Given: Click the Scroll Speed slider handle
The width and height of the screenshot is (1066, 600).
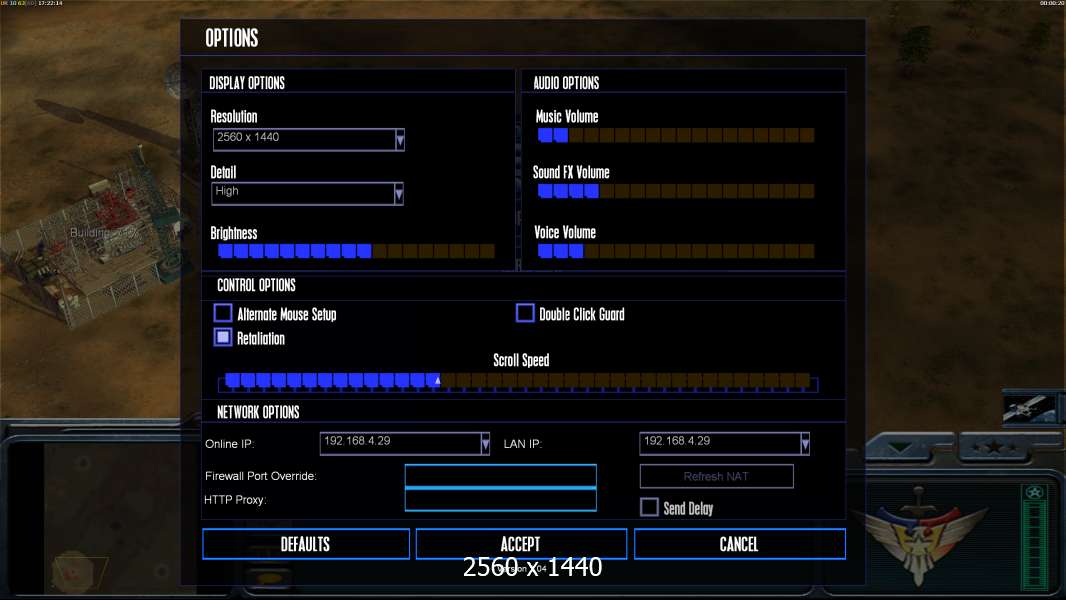Looking at the screenshot, I should pyautogui.click(x=438, y=381).
